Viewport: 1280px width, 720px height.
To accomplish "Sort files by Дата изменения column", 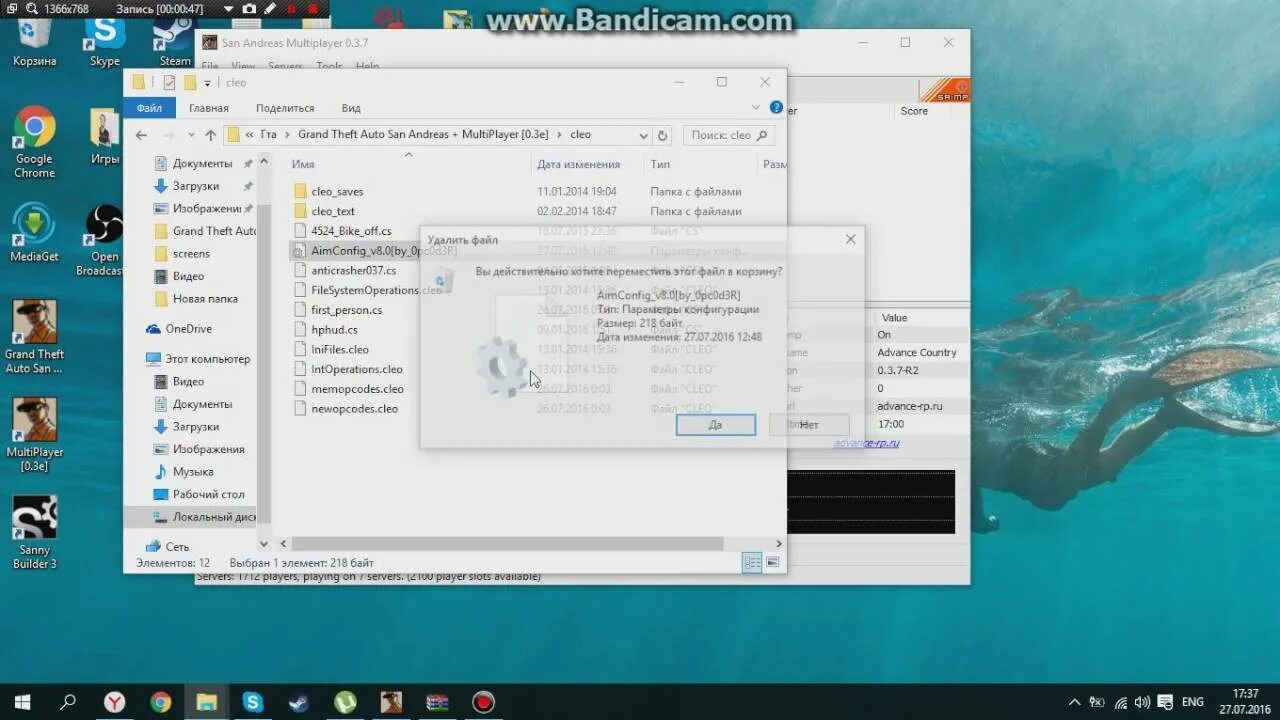I will [578, 164].
